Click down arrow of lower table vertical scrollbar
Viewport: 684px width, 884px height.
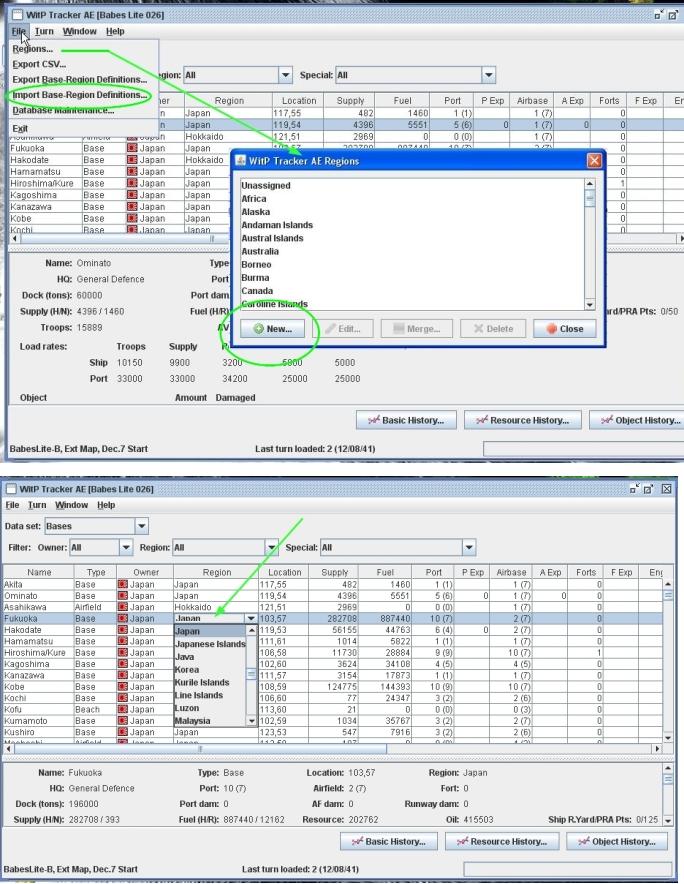(668, 737)
